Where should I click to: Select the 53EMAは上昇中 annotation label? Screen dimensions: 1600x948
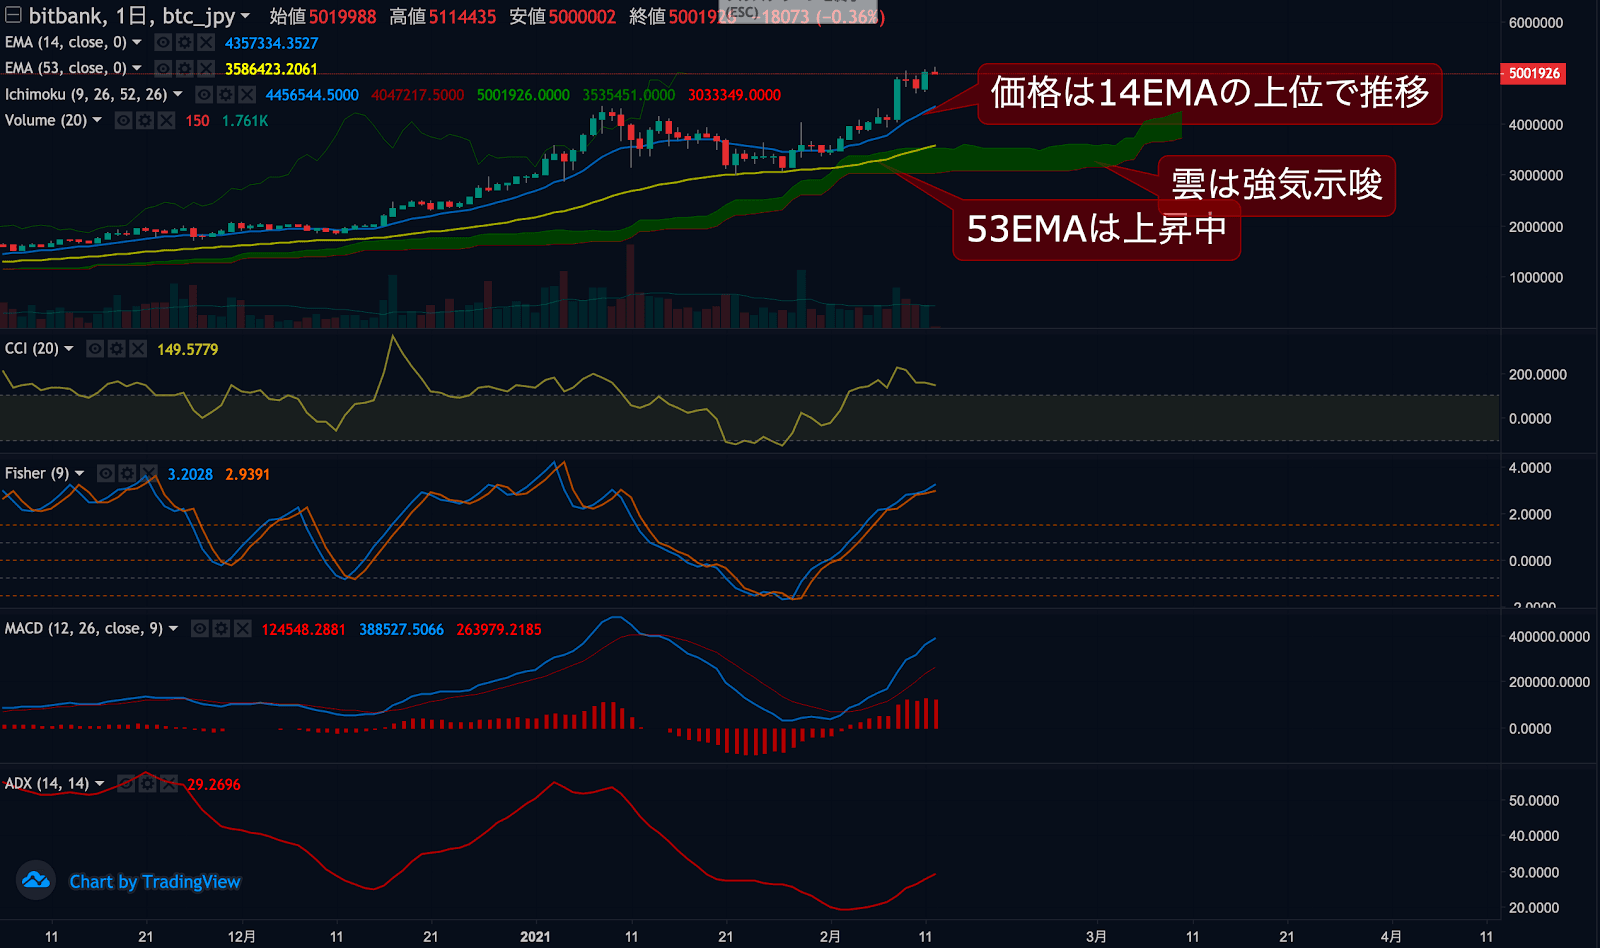point(1096,229)
